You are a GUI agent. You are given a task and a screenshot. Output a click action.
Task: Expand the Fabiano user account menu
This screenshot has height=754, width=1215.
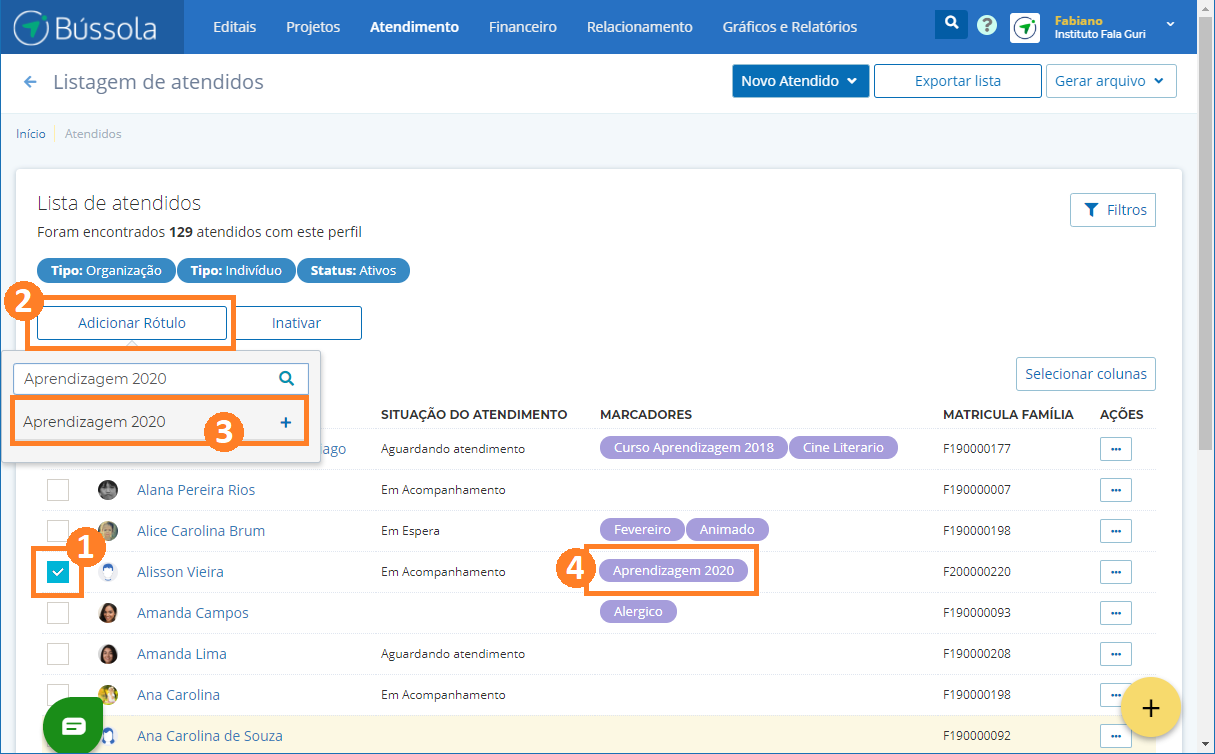tap(1170, 24)
